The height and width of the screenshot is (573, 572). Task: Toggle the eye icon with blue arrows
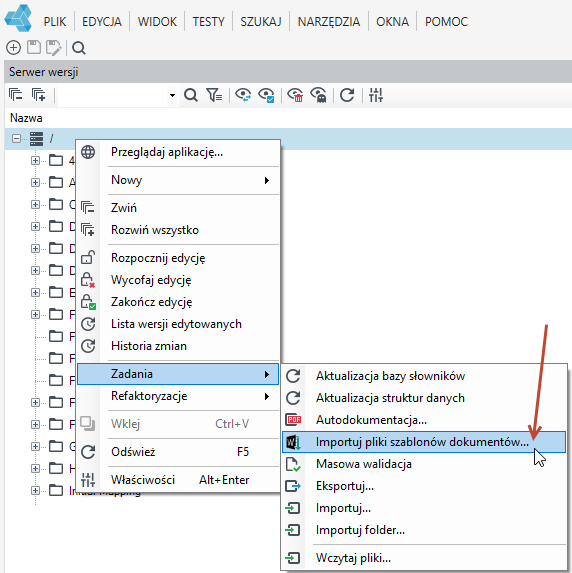[243, 95]
